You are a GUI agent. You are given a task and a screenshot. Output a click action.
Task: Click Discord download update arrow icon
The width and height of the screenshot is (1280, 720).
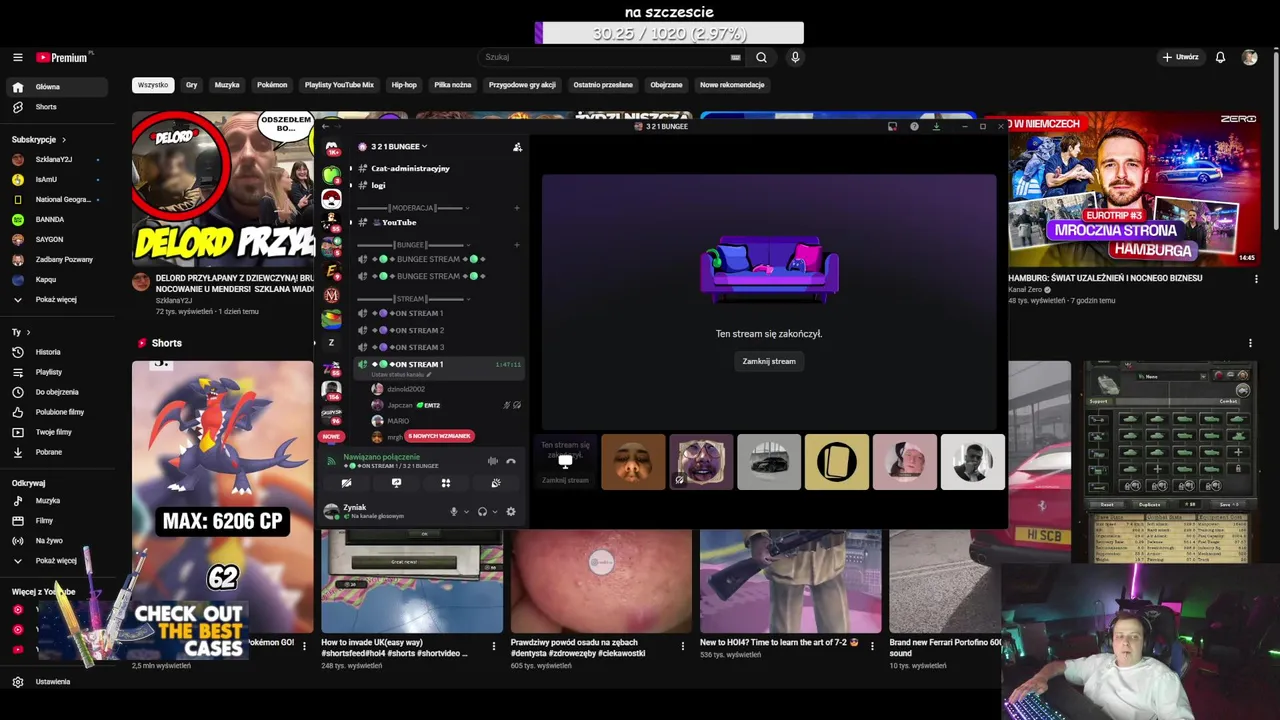[936, 126]
